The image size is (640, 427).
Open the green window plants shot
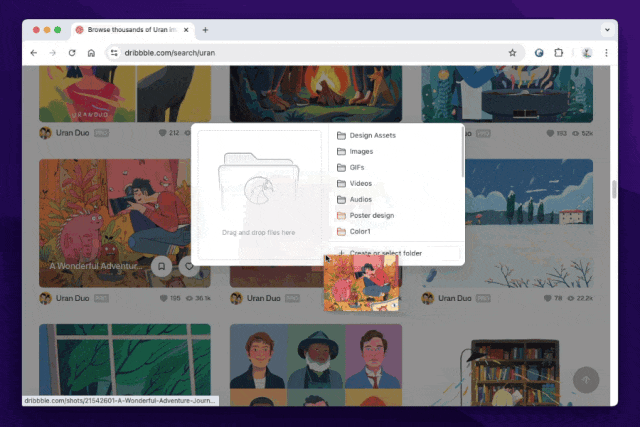coord(125,365)
